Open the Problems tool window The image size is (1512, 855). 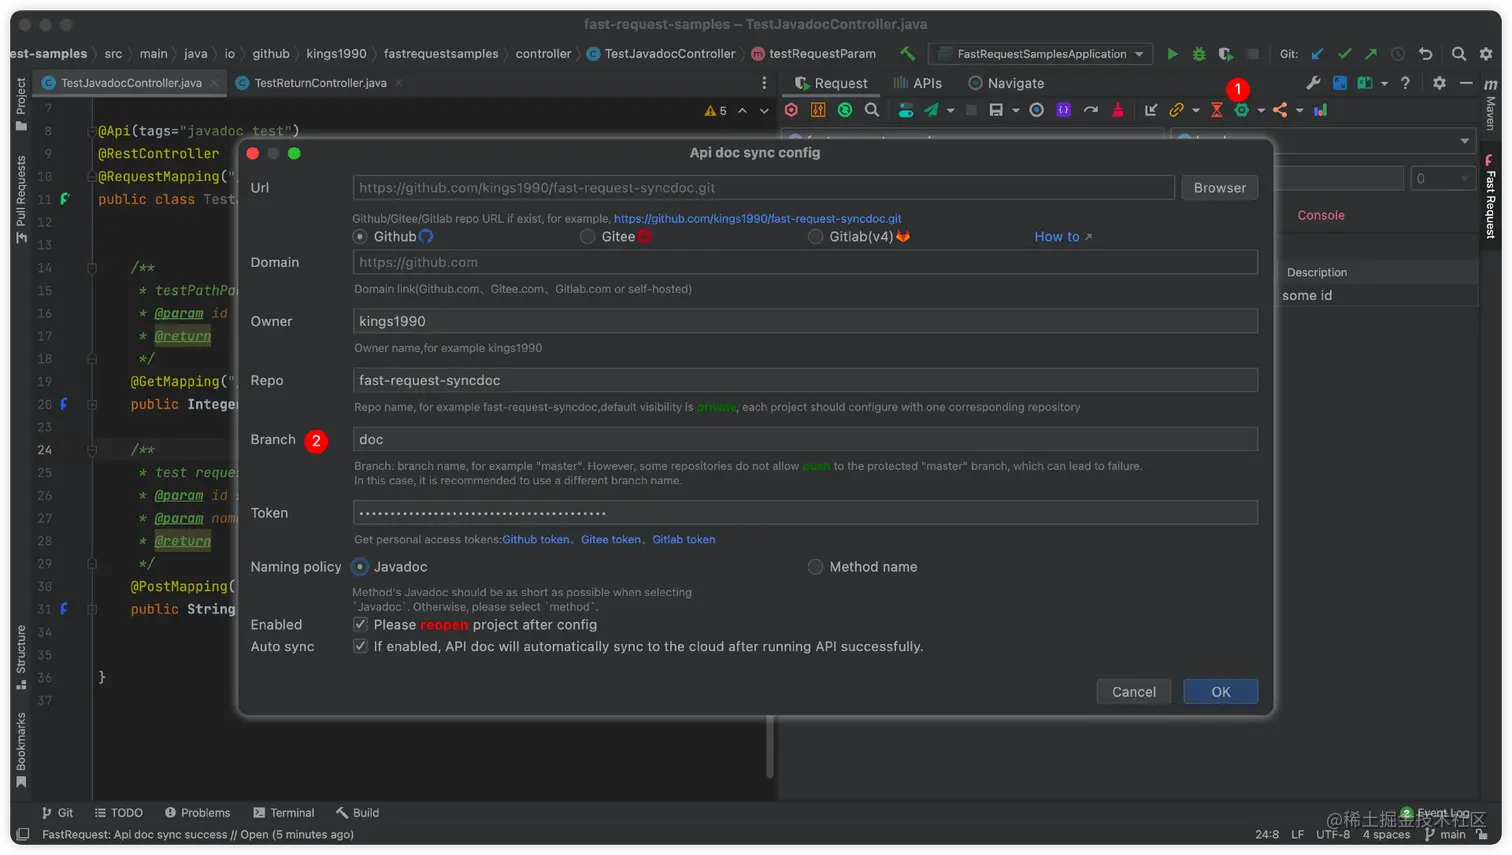[x=197, y=813]
